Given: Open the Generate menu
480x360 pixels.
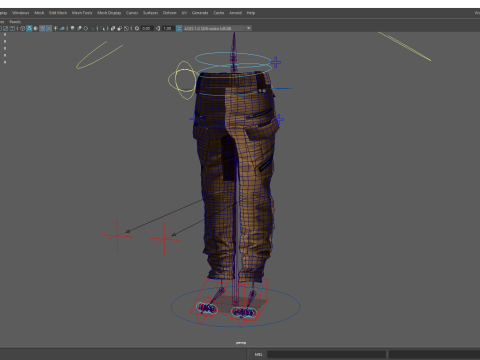Looking at the screenshot, I should 200,13.
